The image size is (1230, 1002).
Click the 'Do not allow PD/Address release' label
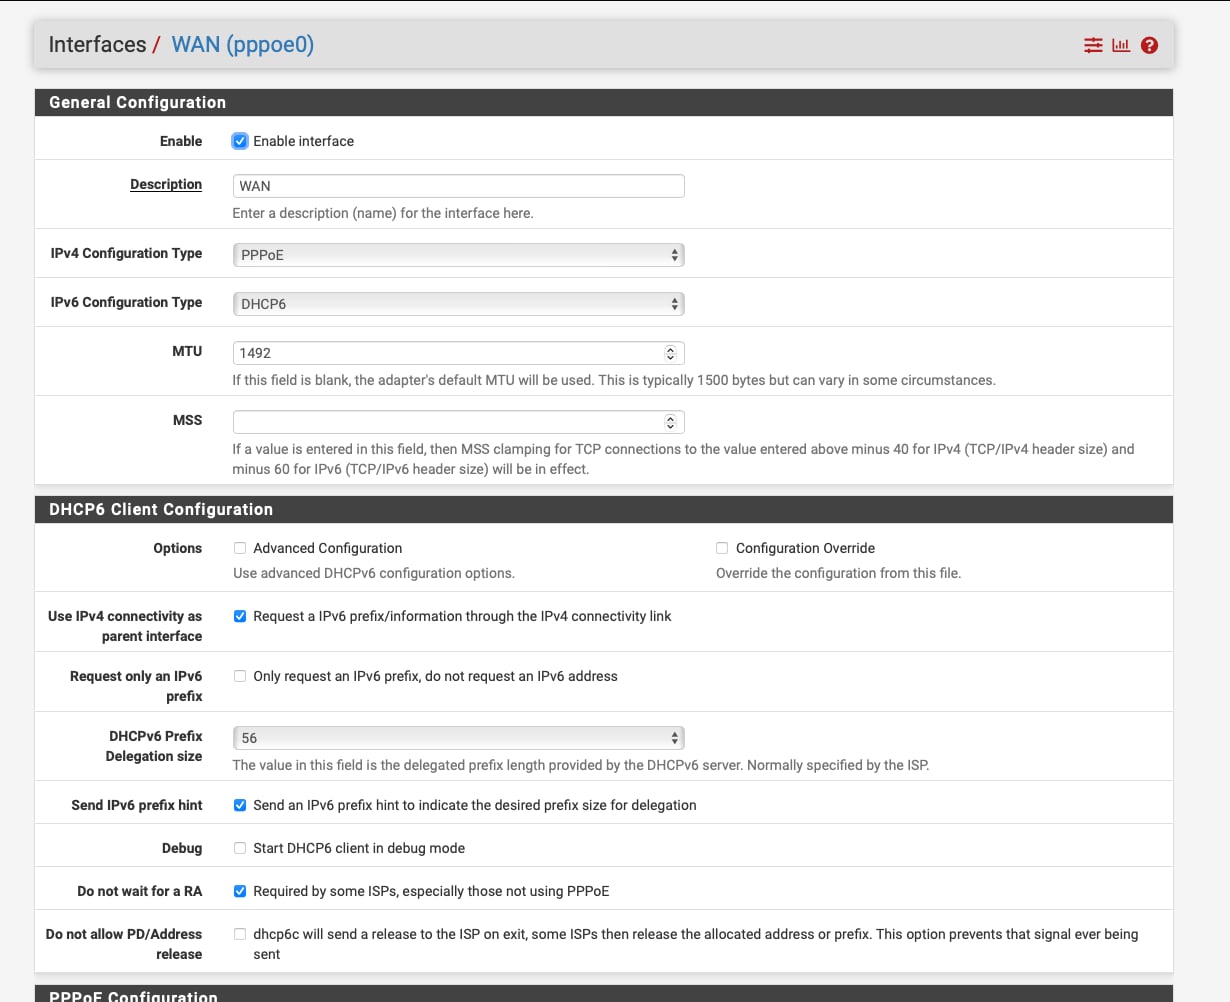pyautogui.click(x=124, y=944)
